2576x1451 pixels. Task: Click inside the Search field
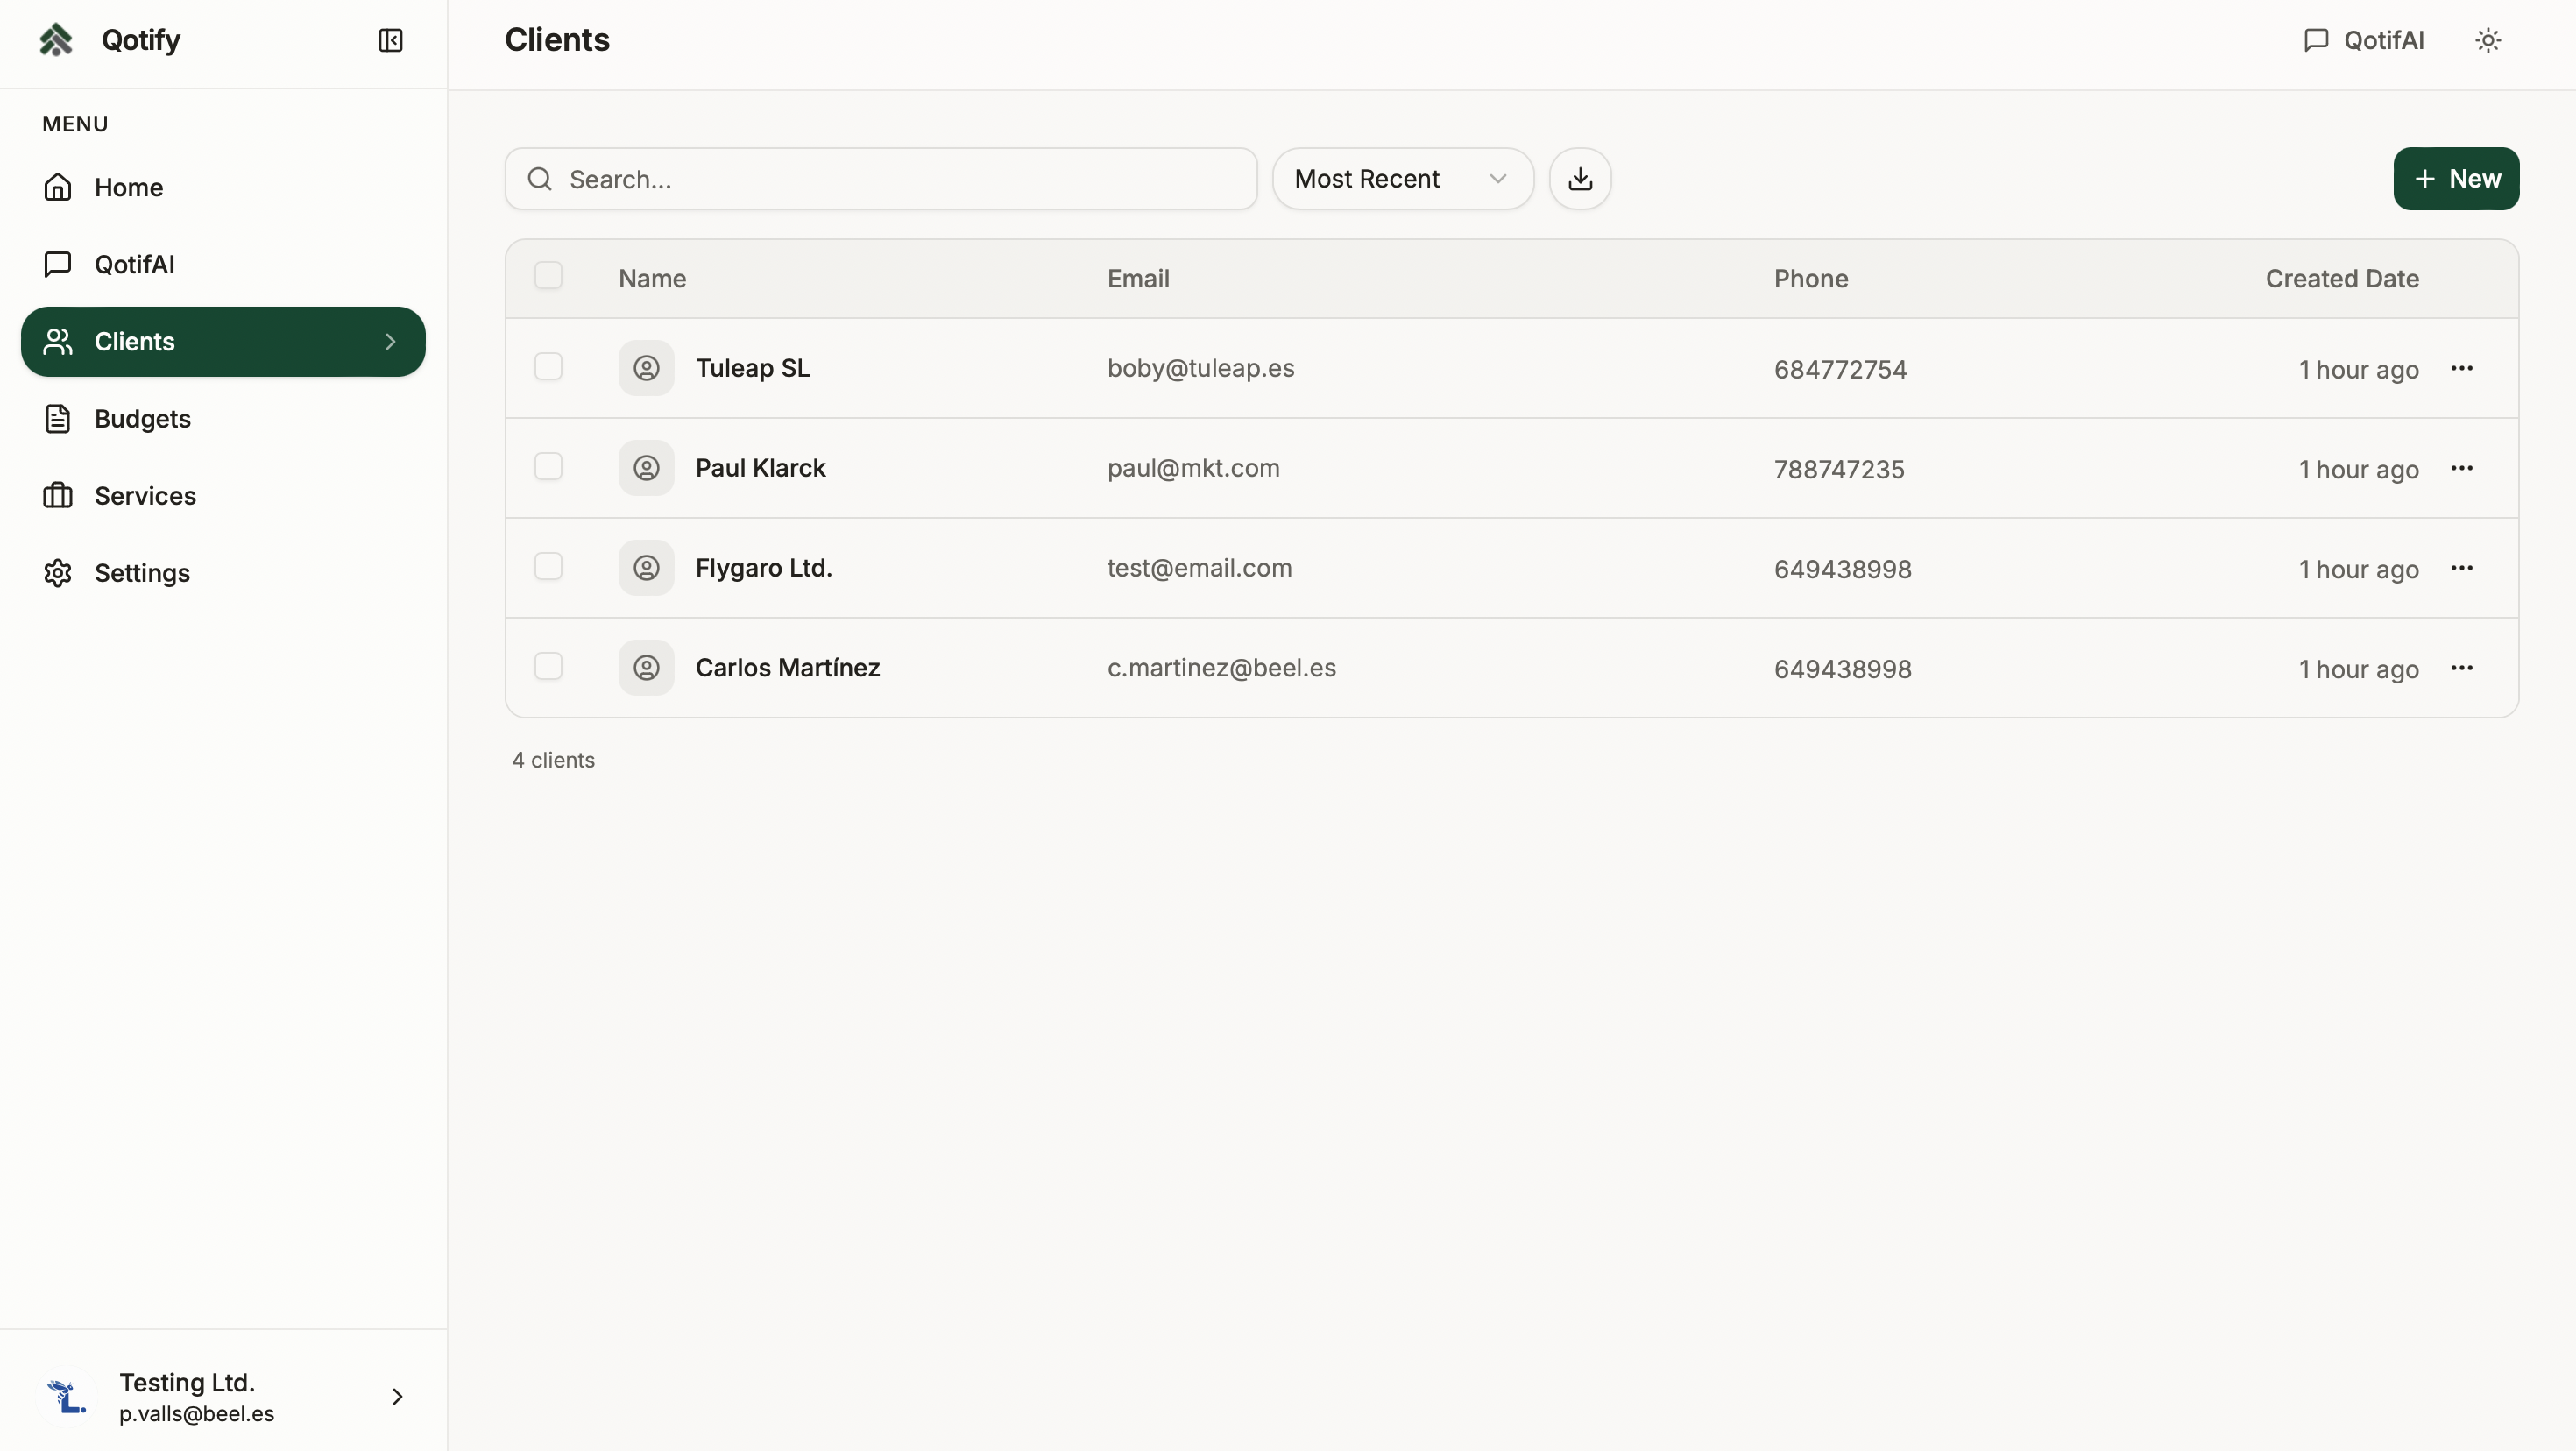[880, 179]
